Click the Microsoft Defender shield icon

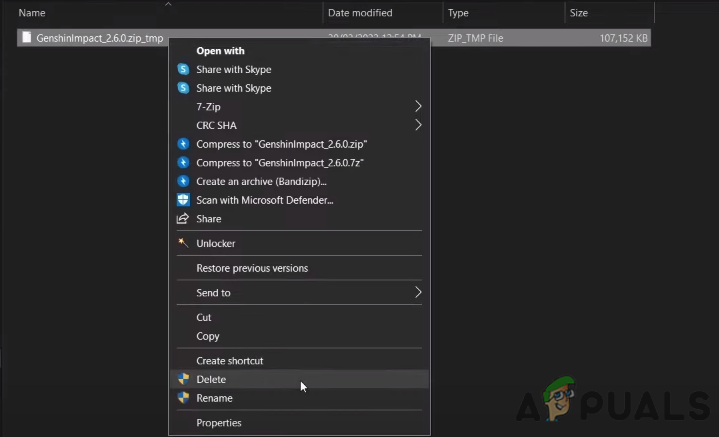183,200
